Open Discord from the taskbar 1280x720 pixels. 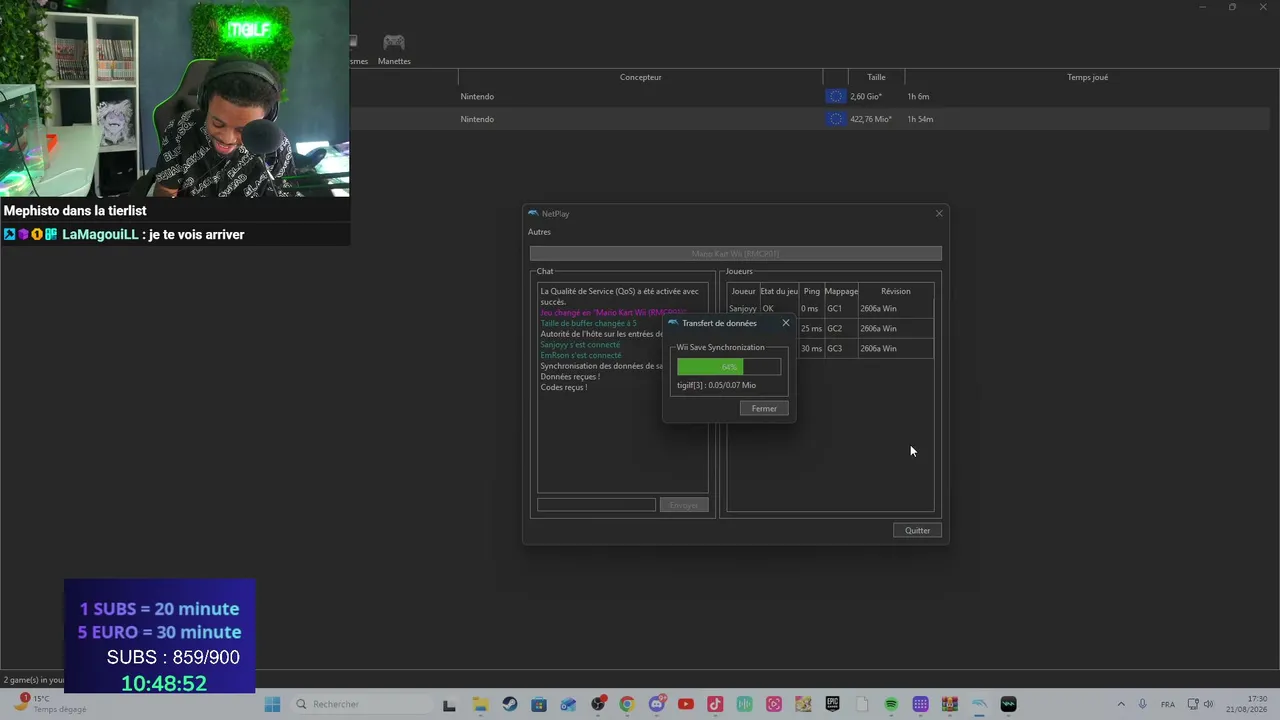click(x=657, y=704)
